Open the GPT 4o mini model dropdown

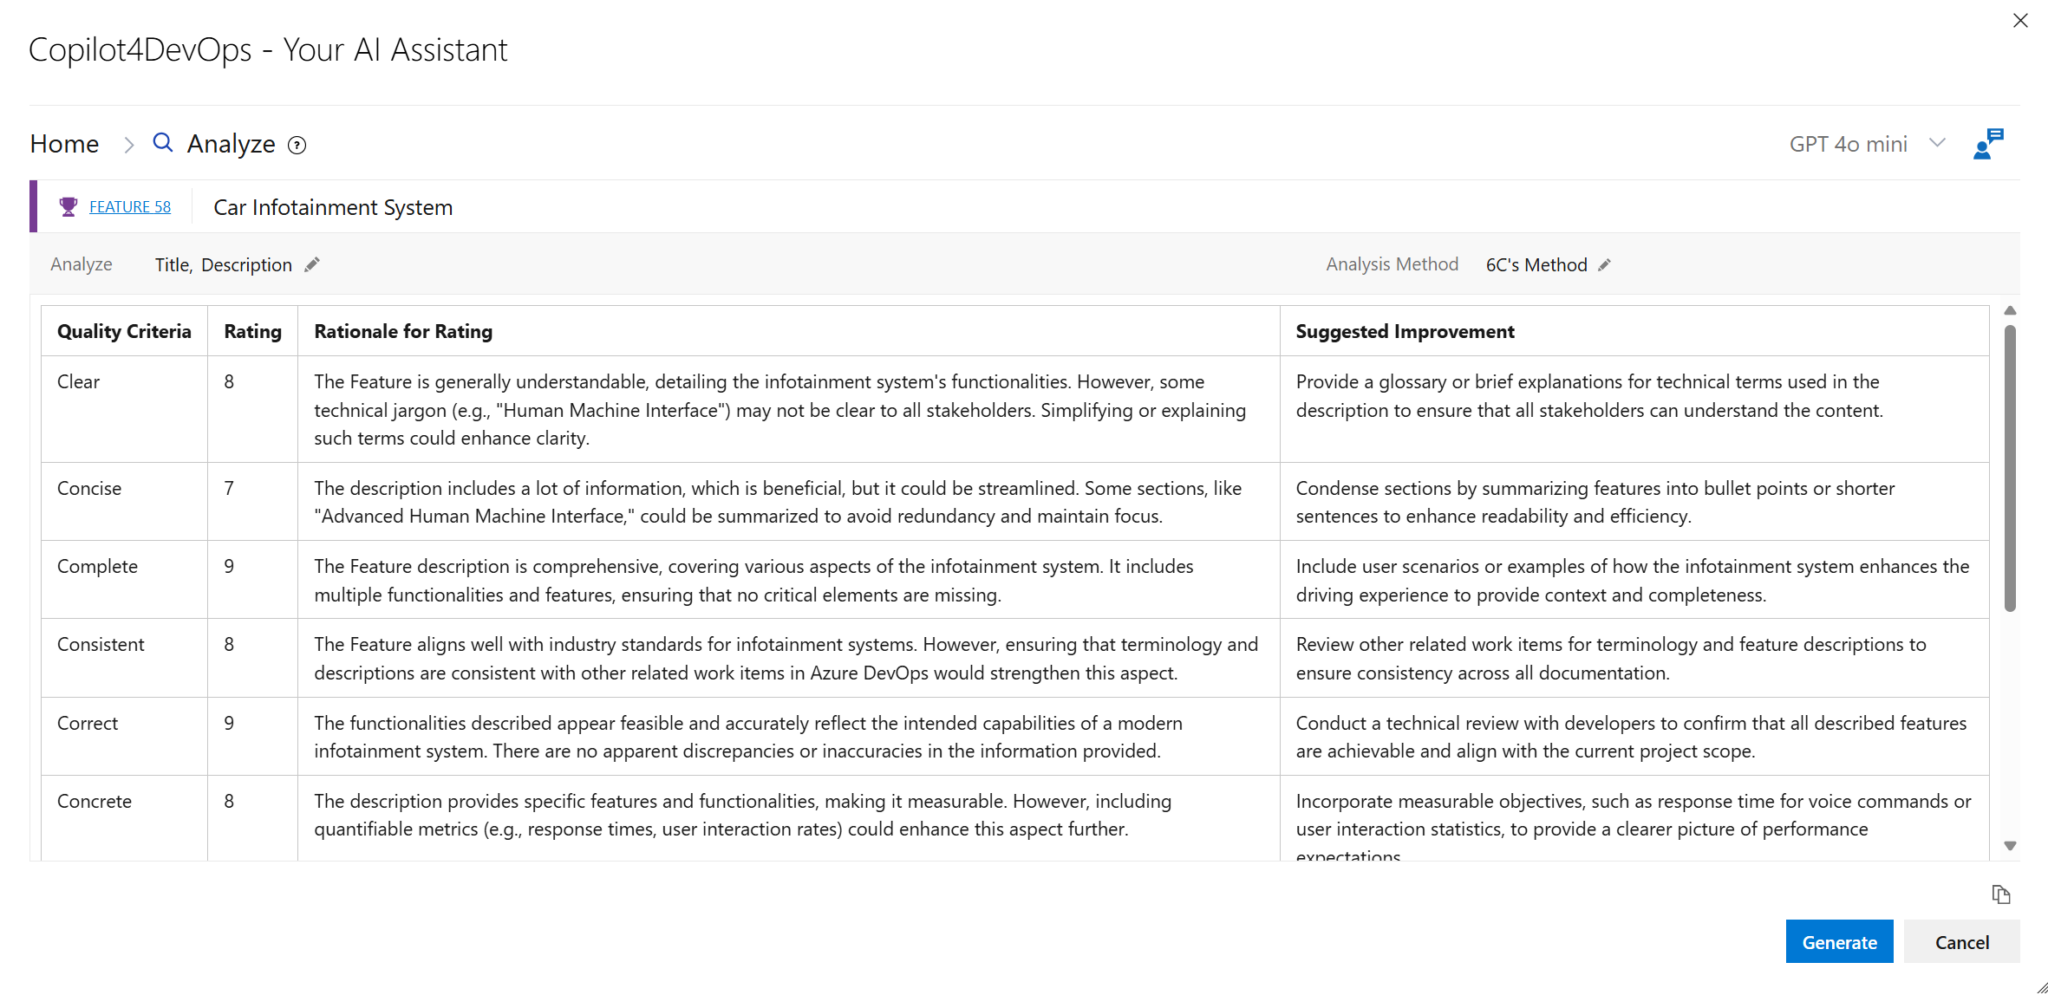[1848, 143]
